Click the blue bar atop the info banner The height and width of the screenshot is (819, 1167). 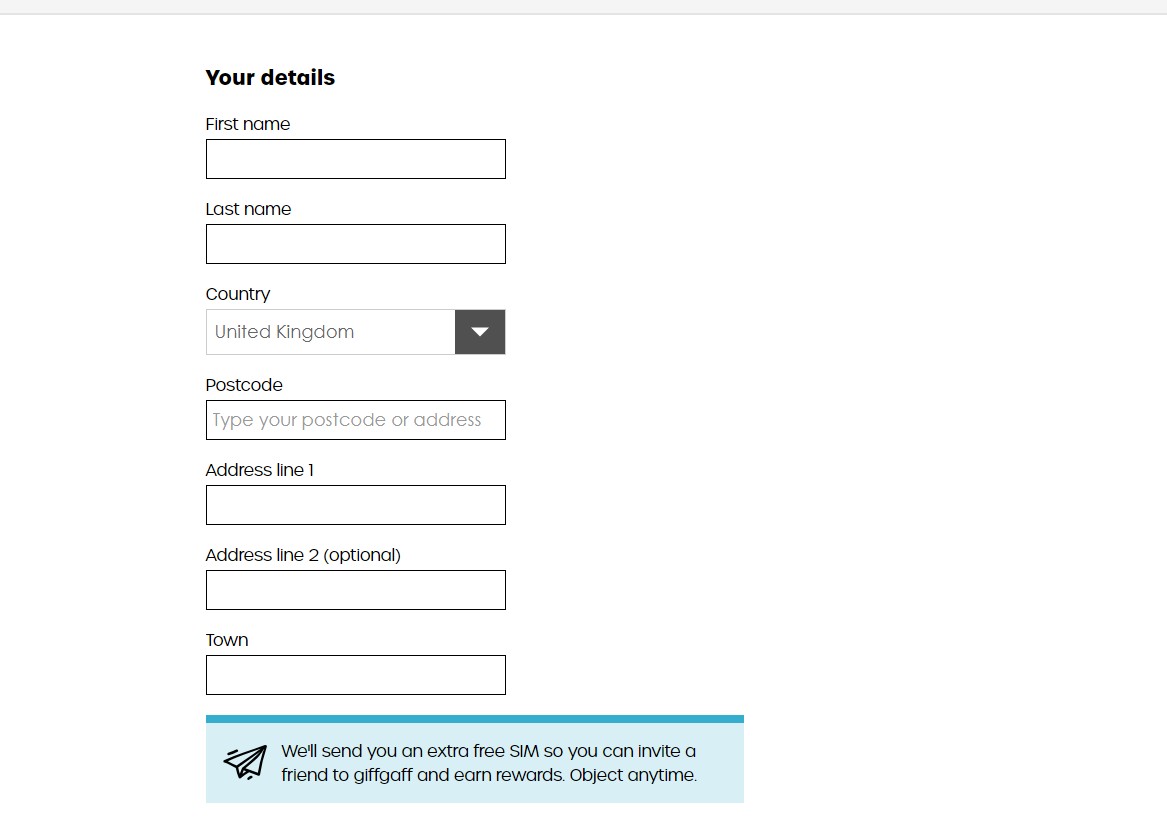coord(475,719)
